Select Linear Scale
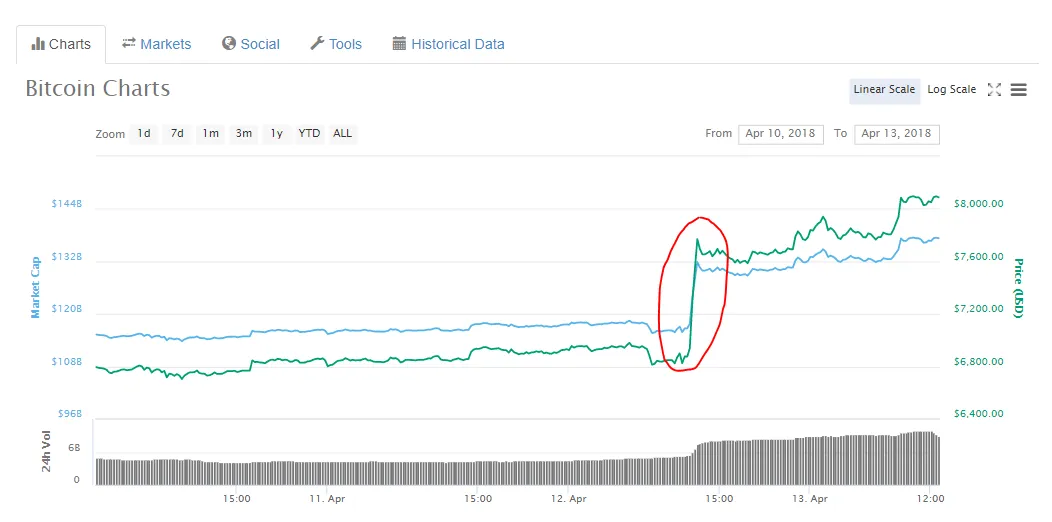 click(884, 89)
